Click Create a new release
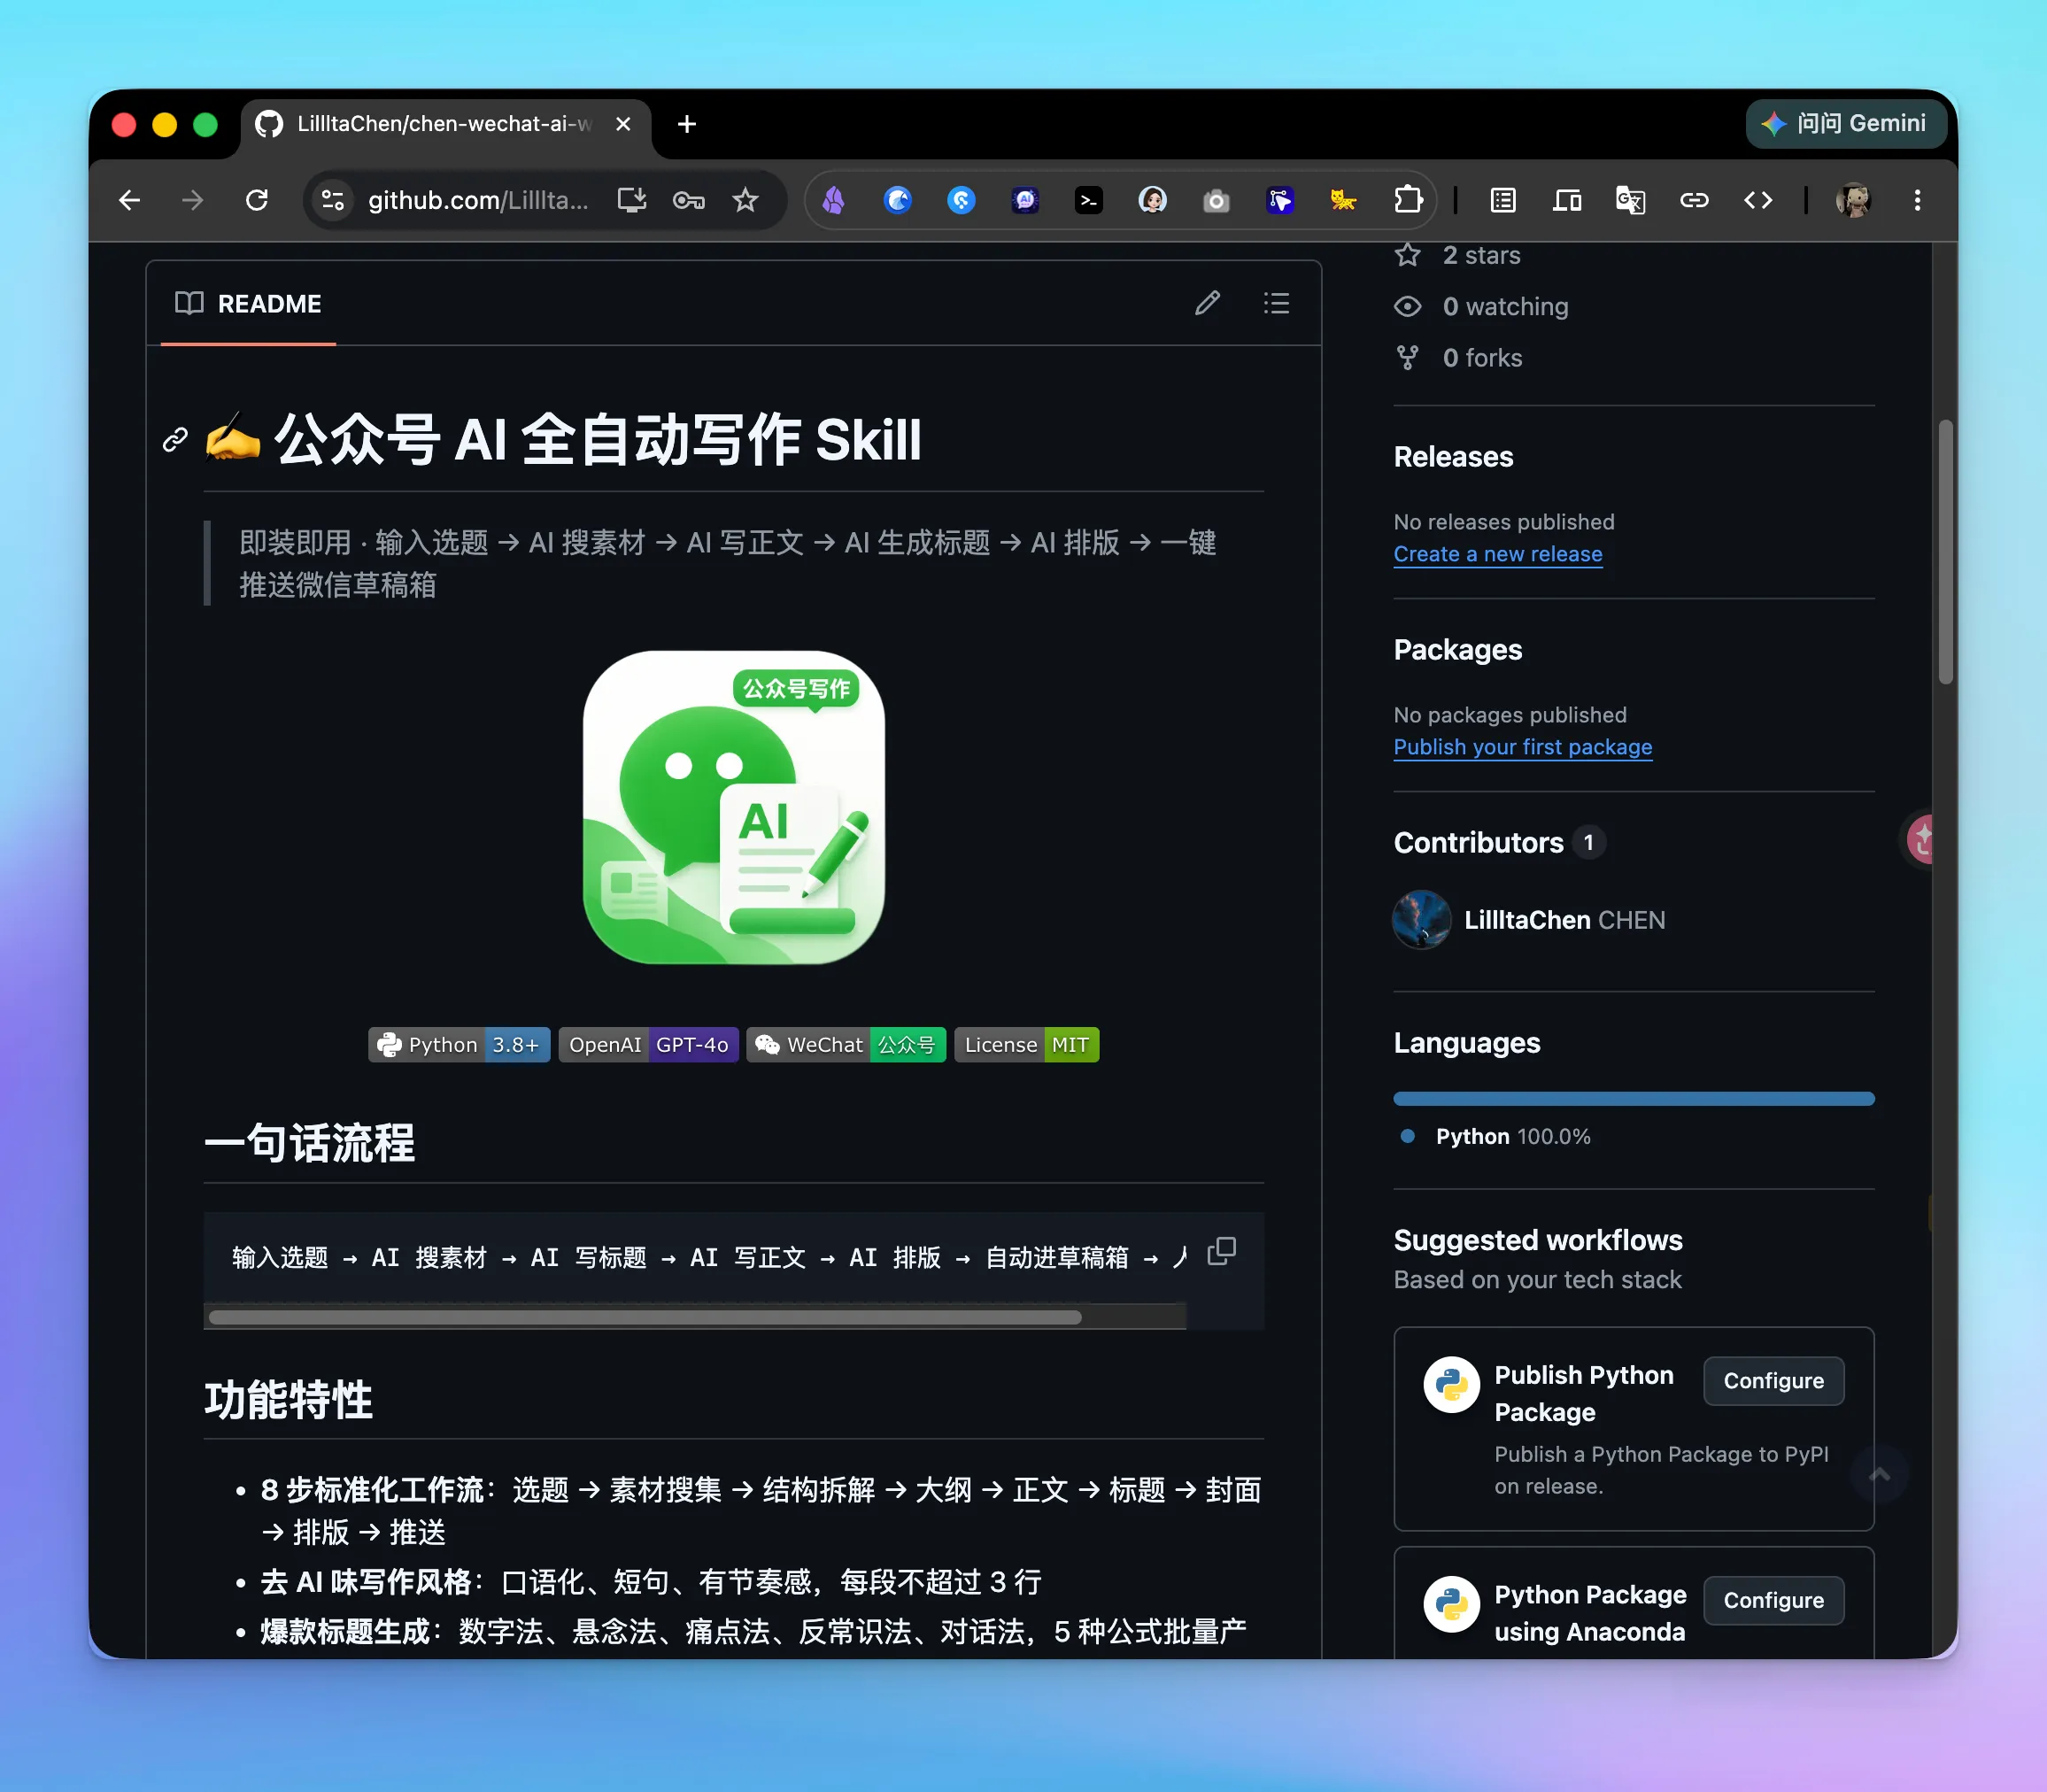 [x=1498, y=554]
